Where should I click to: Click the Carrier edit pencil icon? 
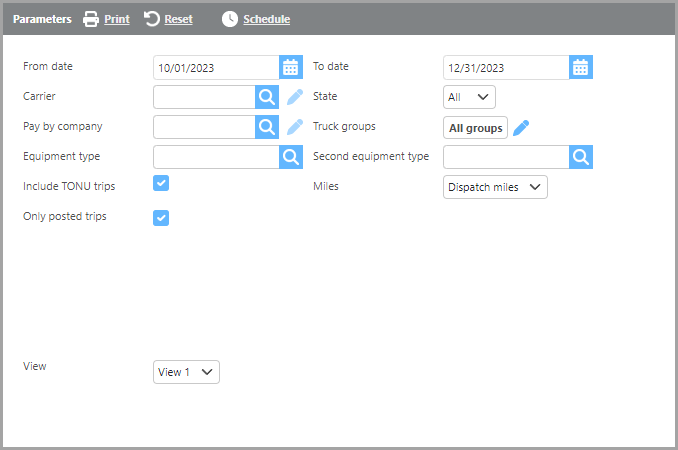[x=295, y=97]
